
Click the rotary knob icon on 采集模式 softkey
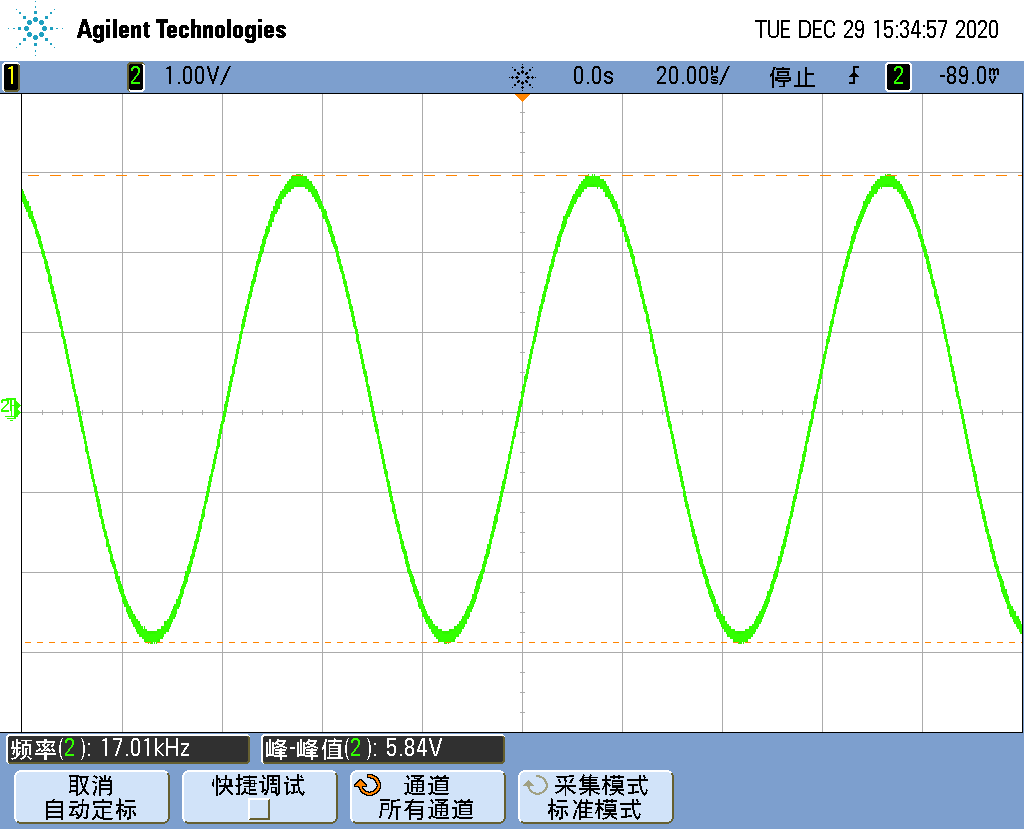[x=536, y=785]
